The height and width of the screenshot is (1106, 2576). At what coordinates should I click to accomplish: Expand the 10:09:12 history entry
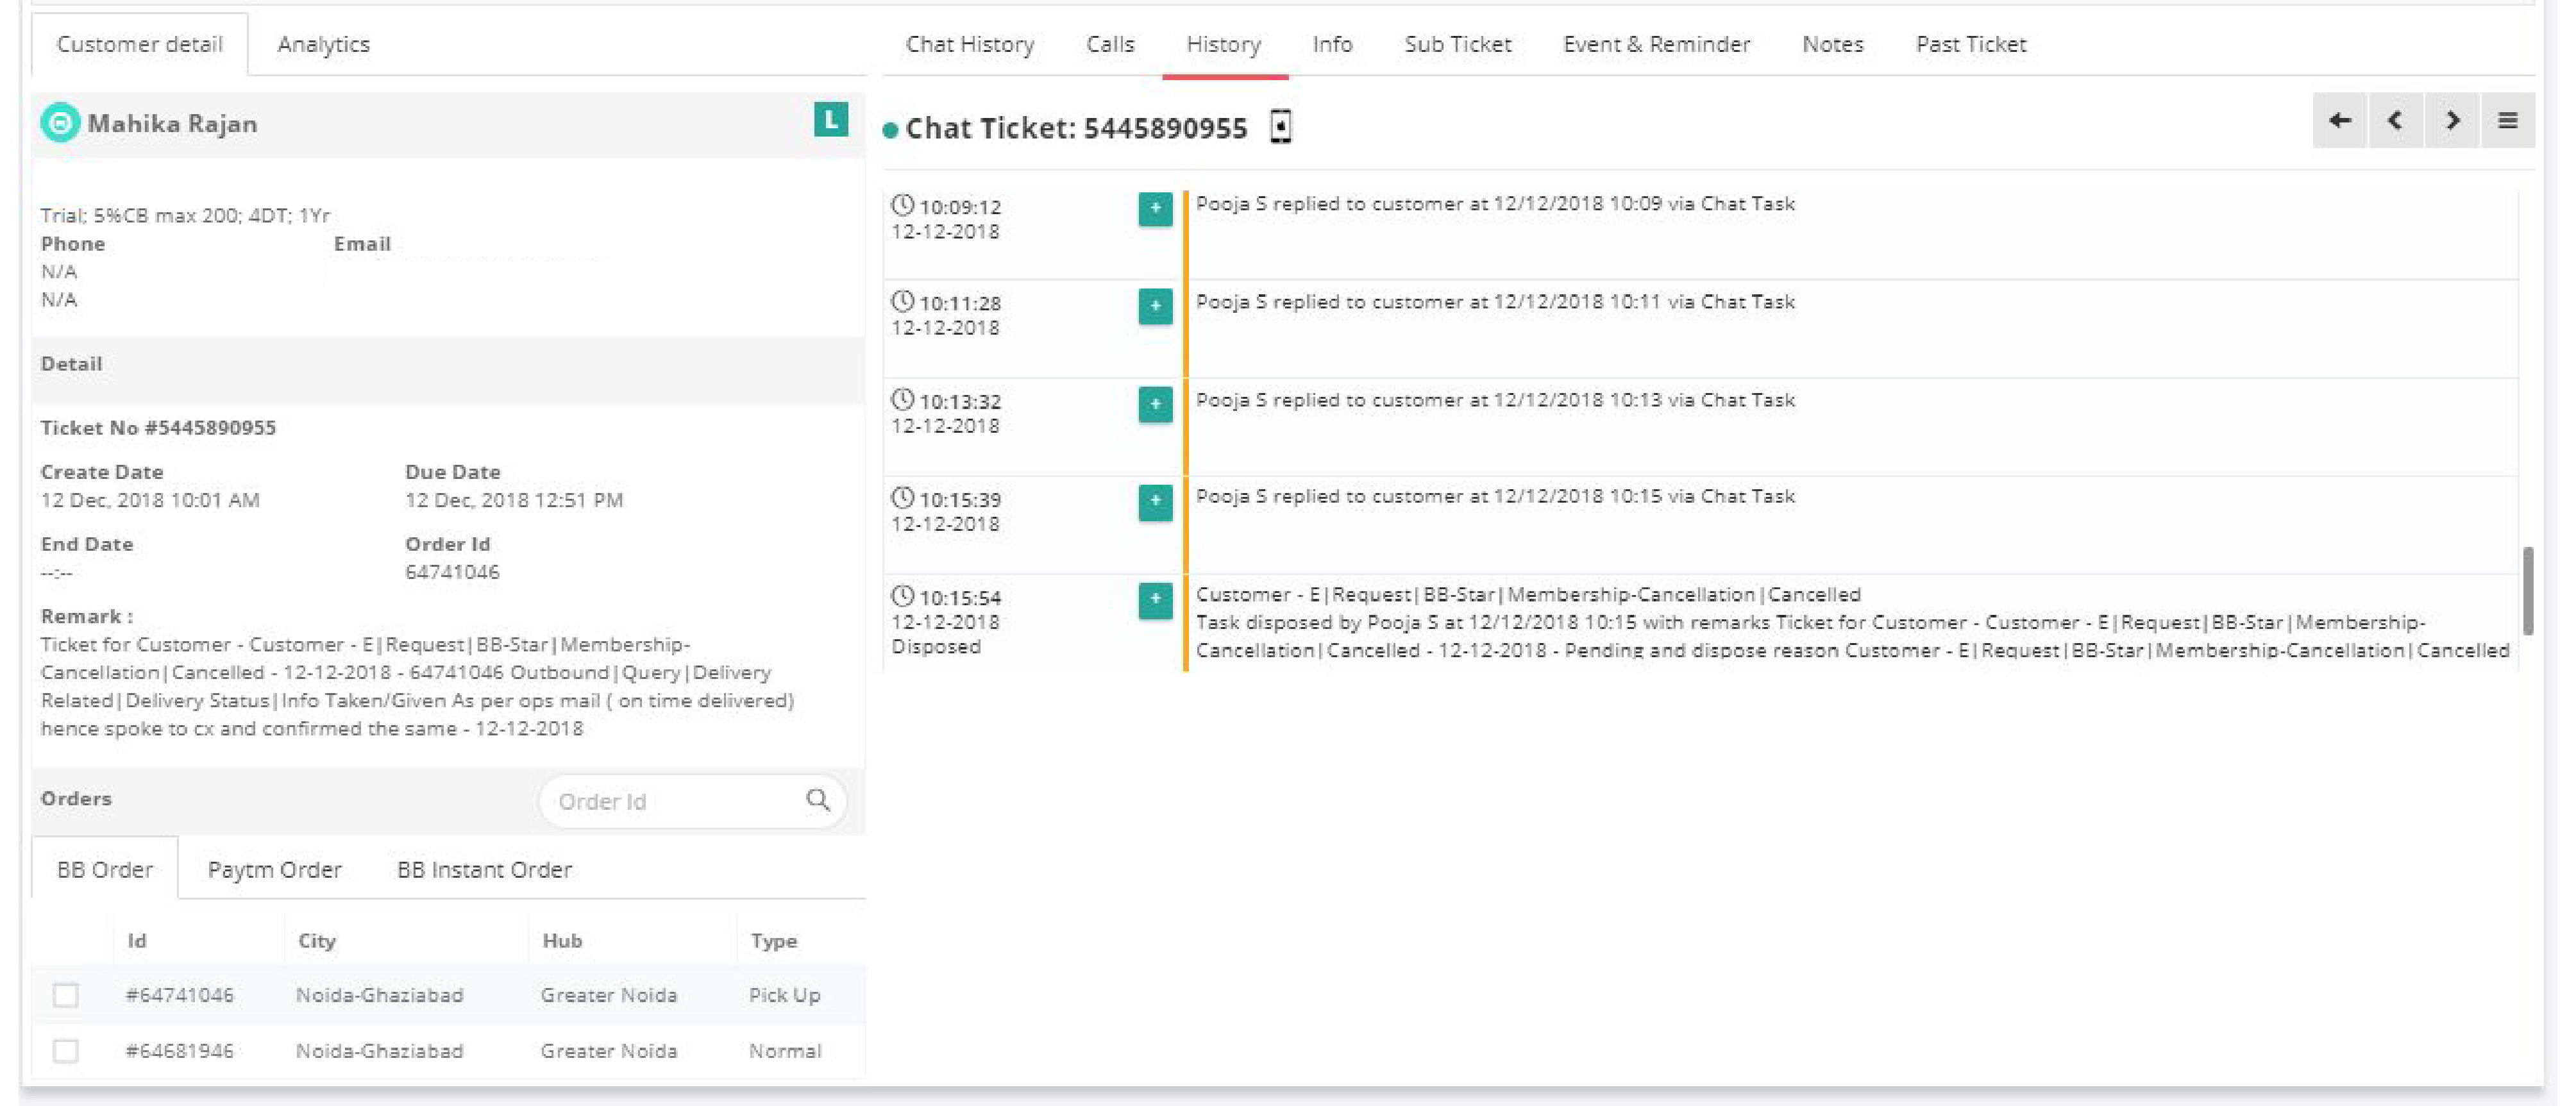point(1155,209)
